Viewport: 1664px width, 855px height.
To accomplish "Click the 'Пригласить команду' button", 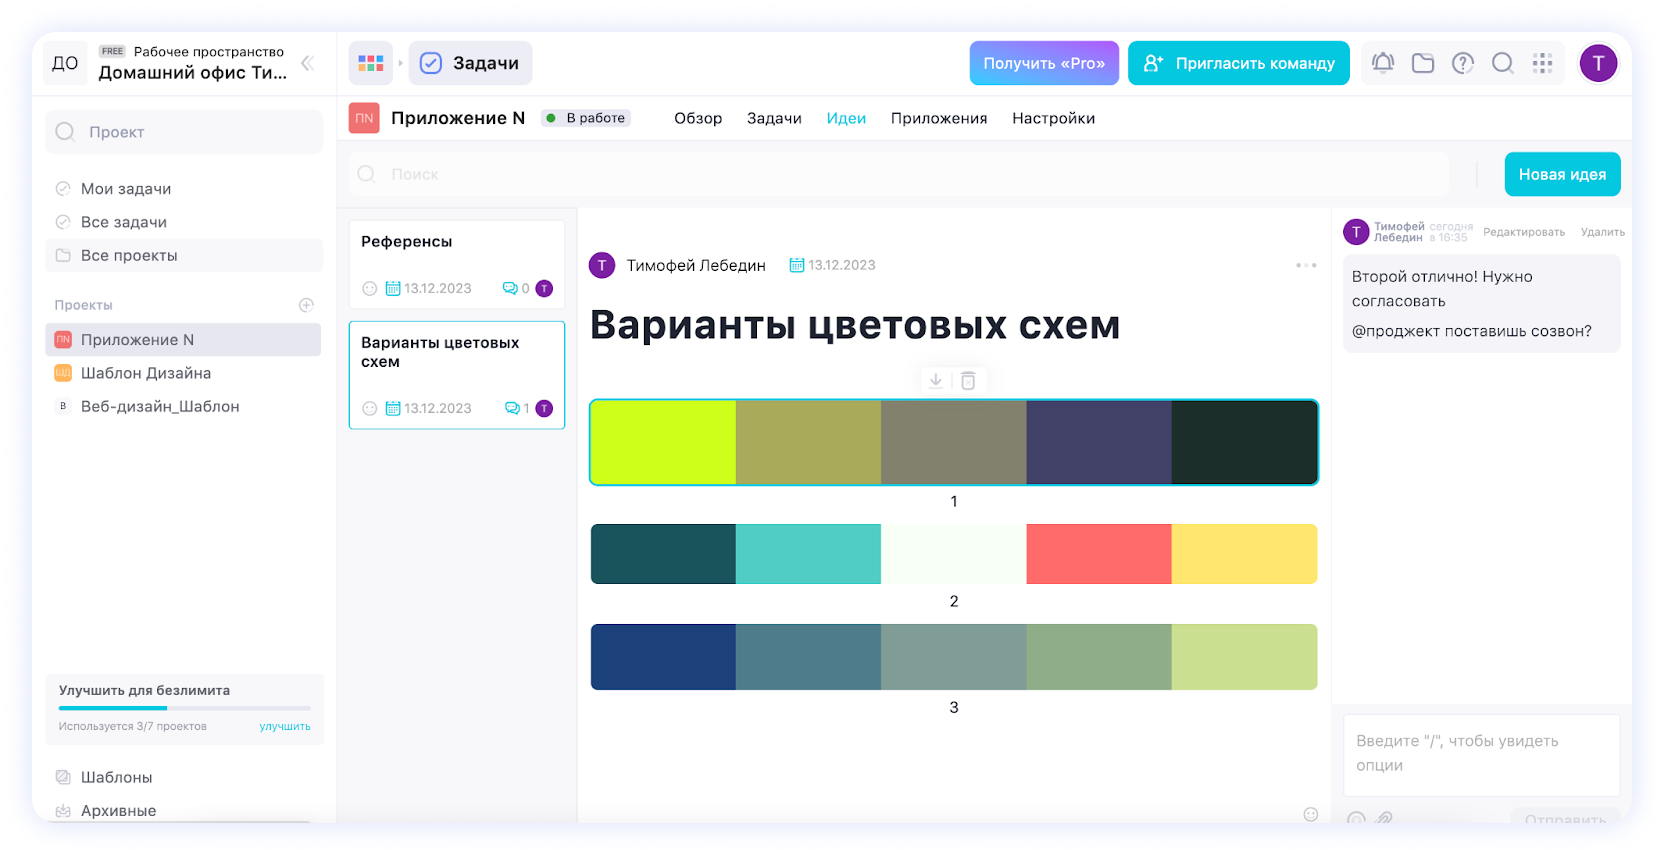I will point(1238,63).
